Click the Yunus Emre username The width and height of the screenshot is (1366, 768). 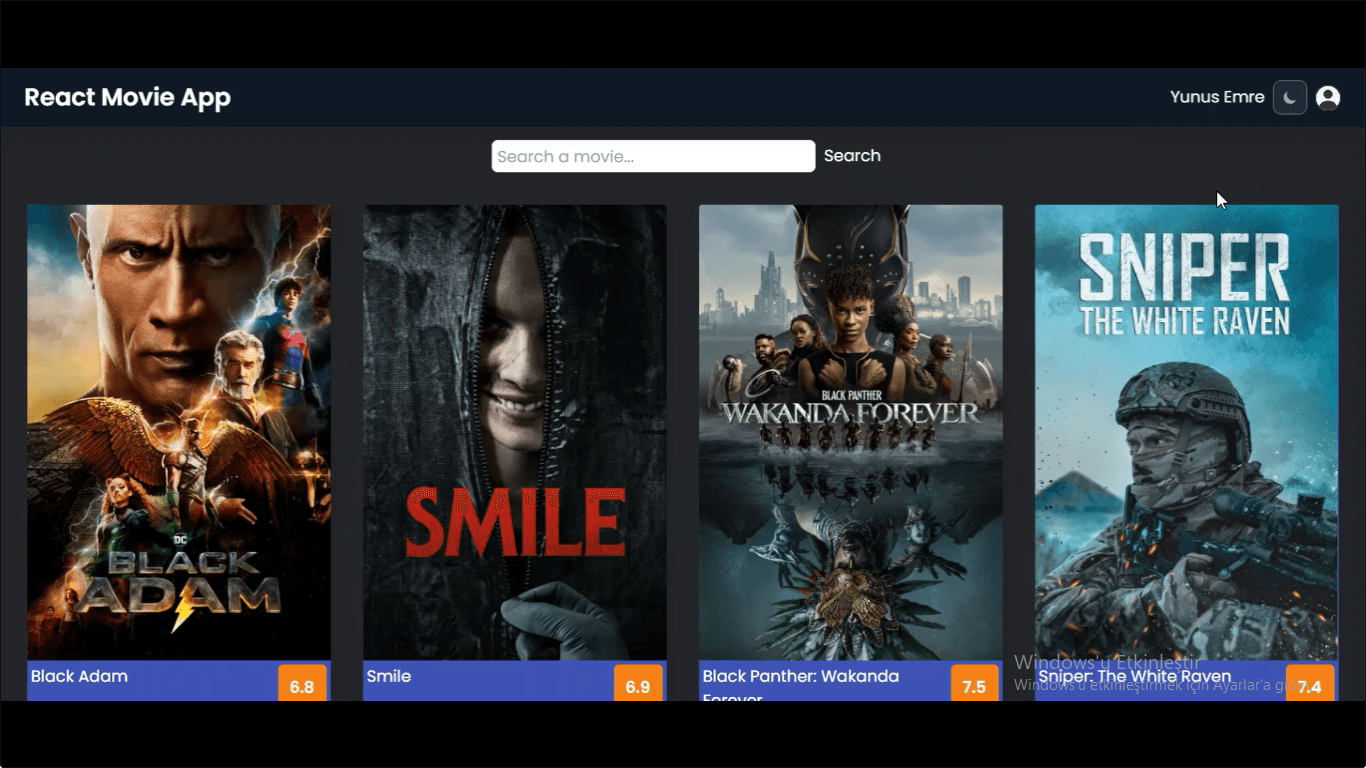(x=1217, y=97)
